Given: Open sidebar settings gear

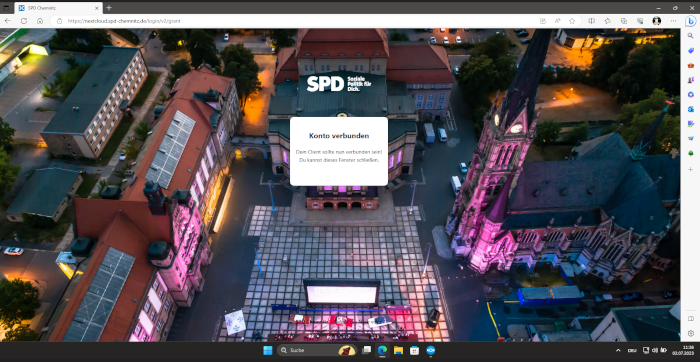Looking at the screenshot, I should click(x=691, y=333).
